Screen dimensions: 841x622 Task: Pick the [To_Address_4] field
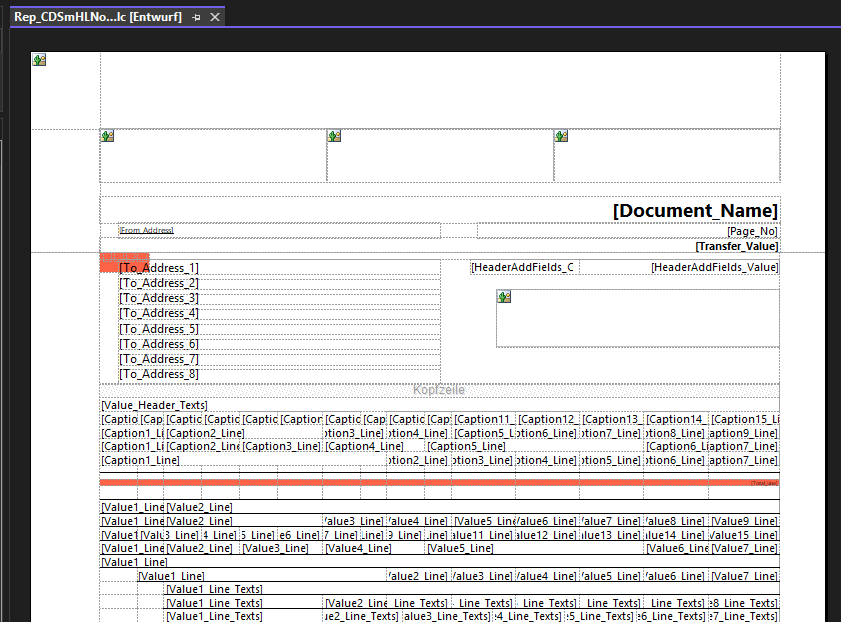[279, 313]
